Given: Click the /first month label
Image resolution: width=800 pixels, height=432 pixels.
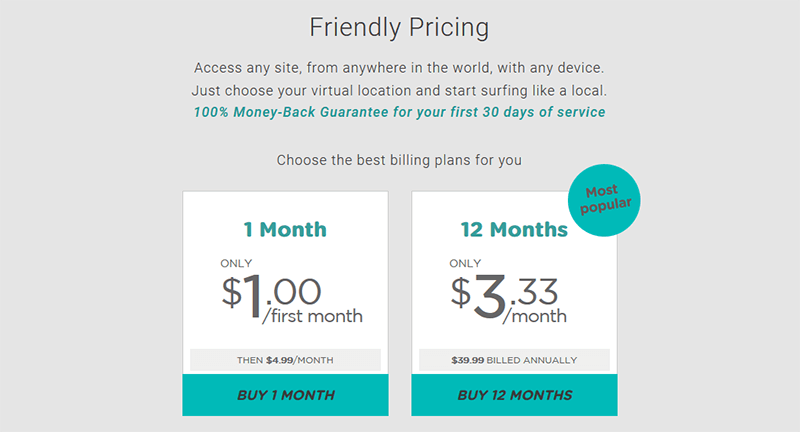Looking at the screenshot, I should [x=312, y=316].
